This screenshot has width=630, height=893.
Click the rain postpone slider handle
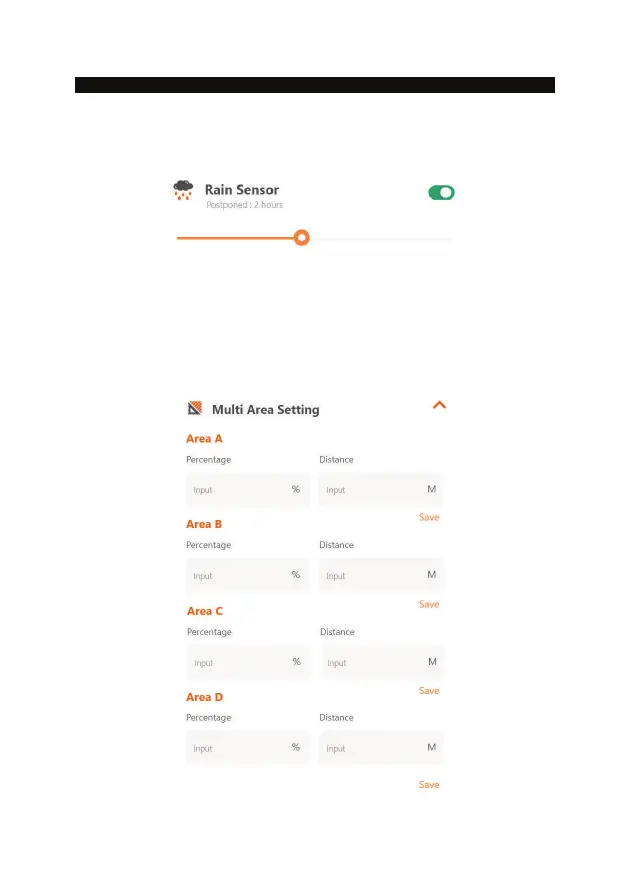(x=302, y=238)
